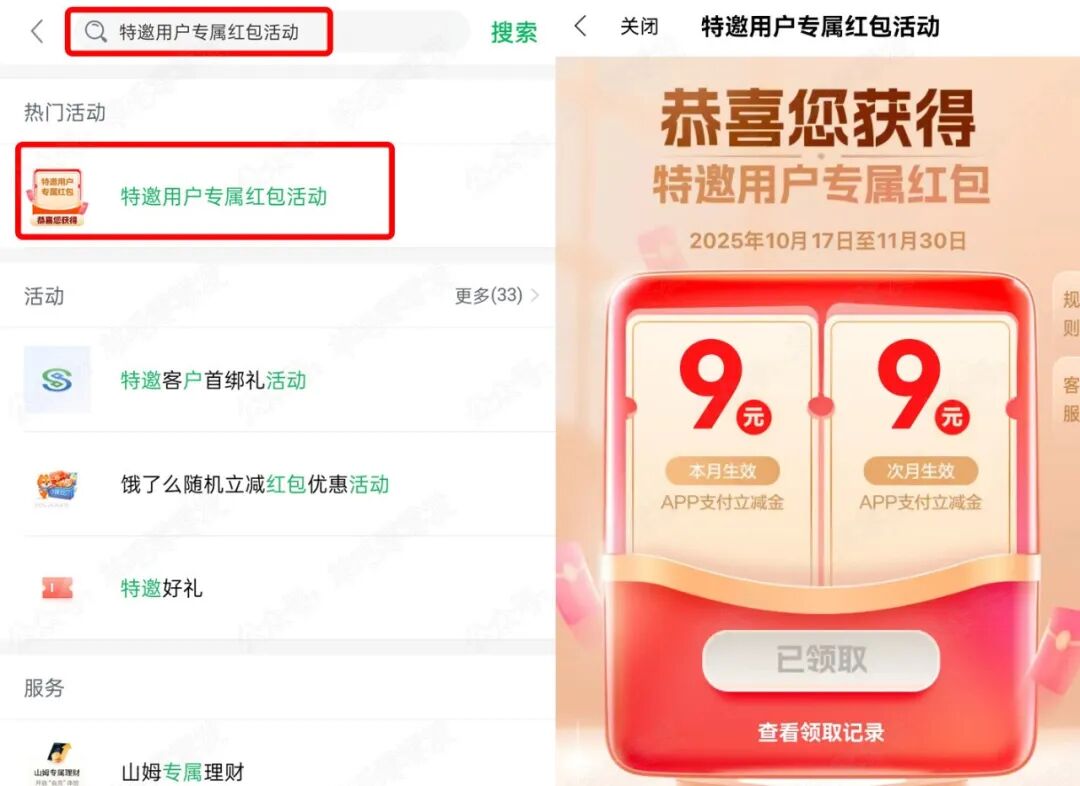
Task: Open the 客服 side tab
Action: pos(1068,400)
